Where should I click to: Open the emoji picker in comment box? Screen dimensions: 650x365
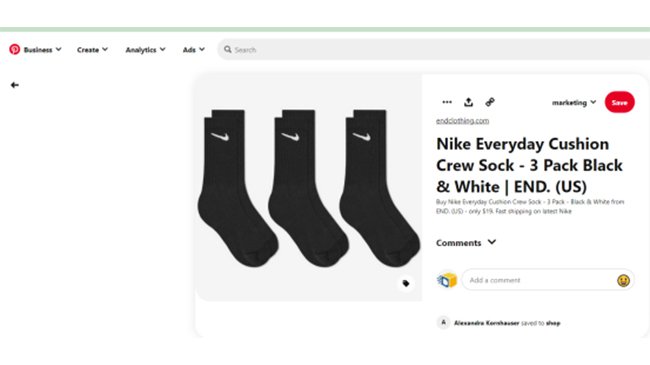tap(623, 281)
